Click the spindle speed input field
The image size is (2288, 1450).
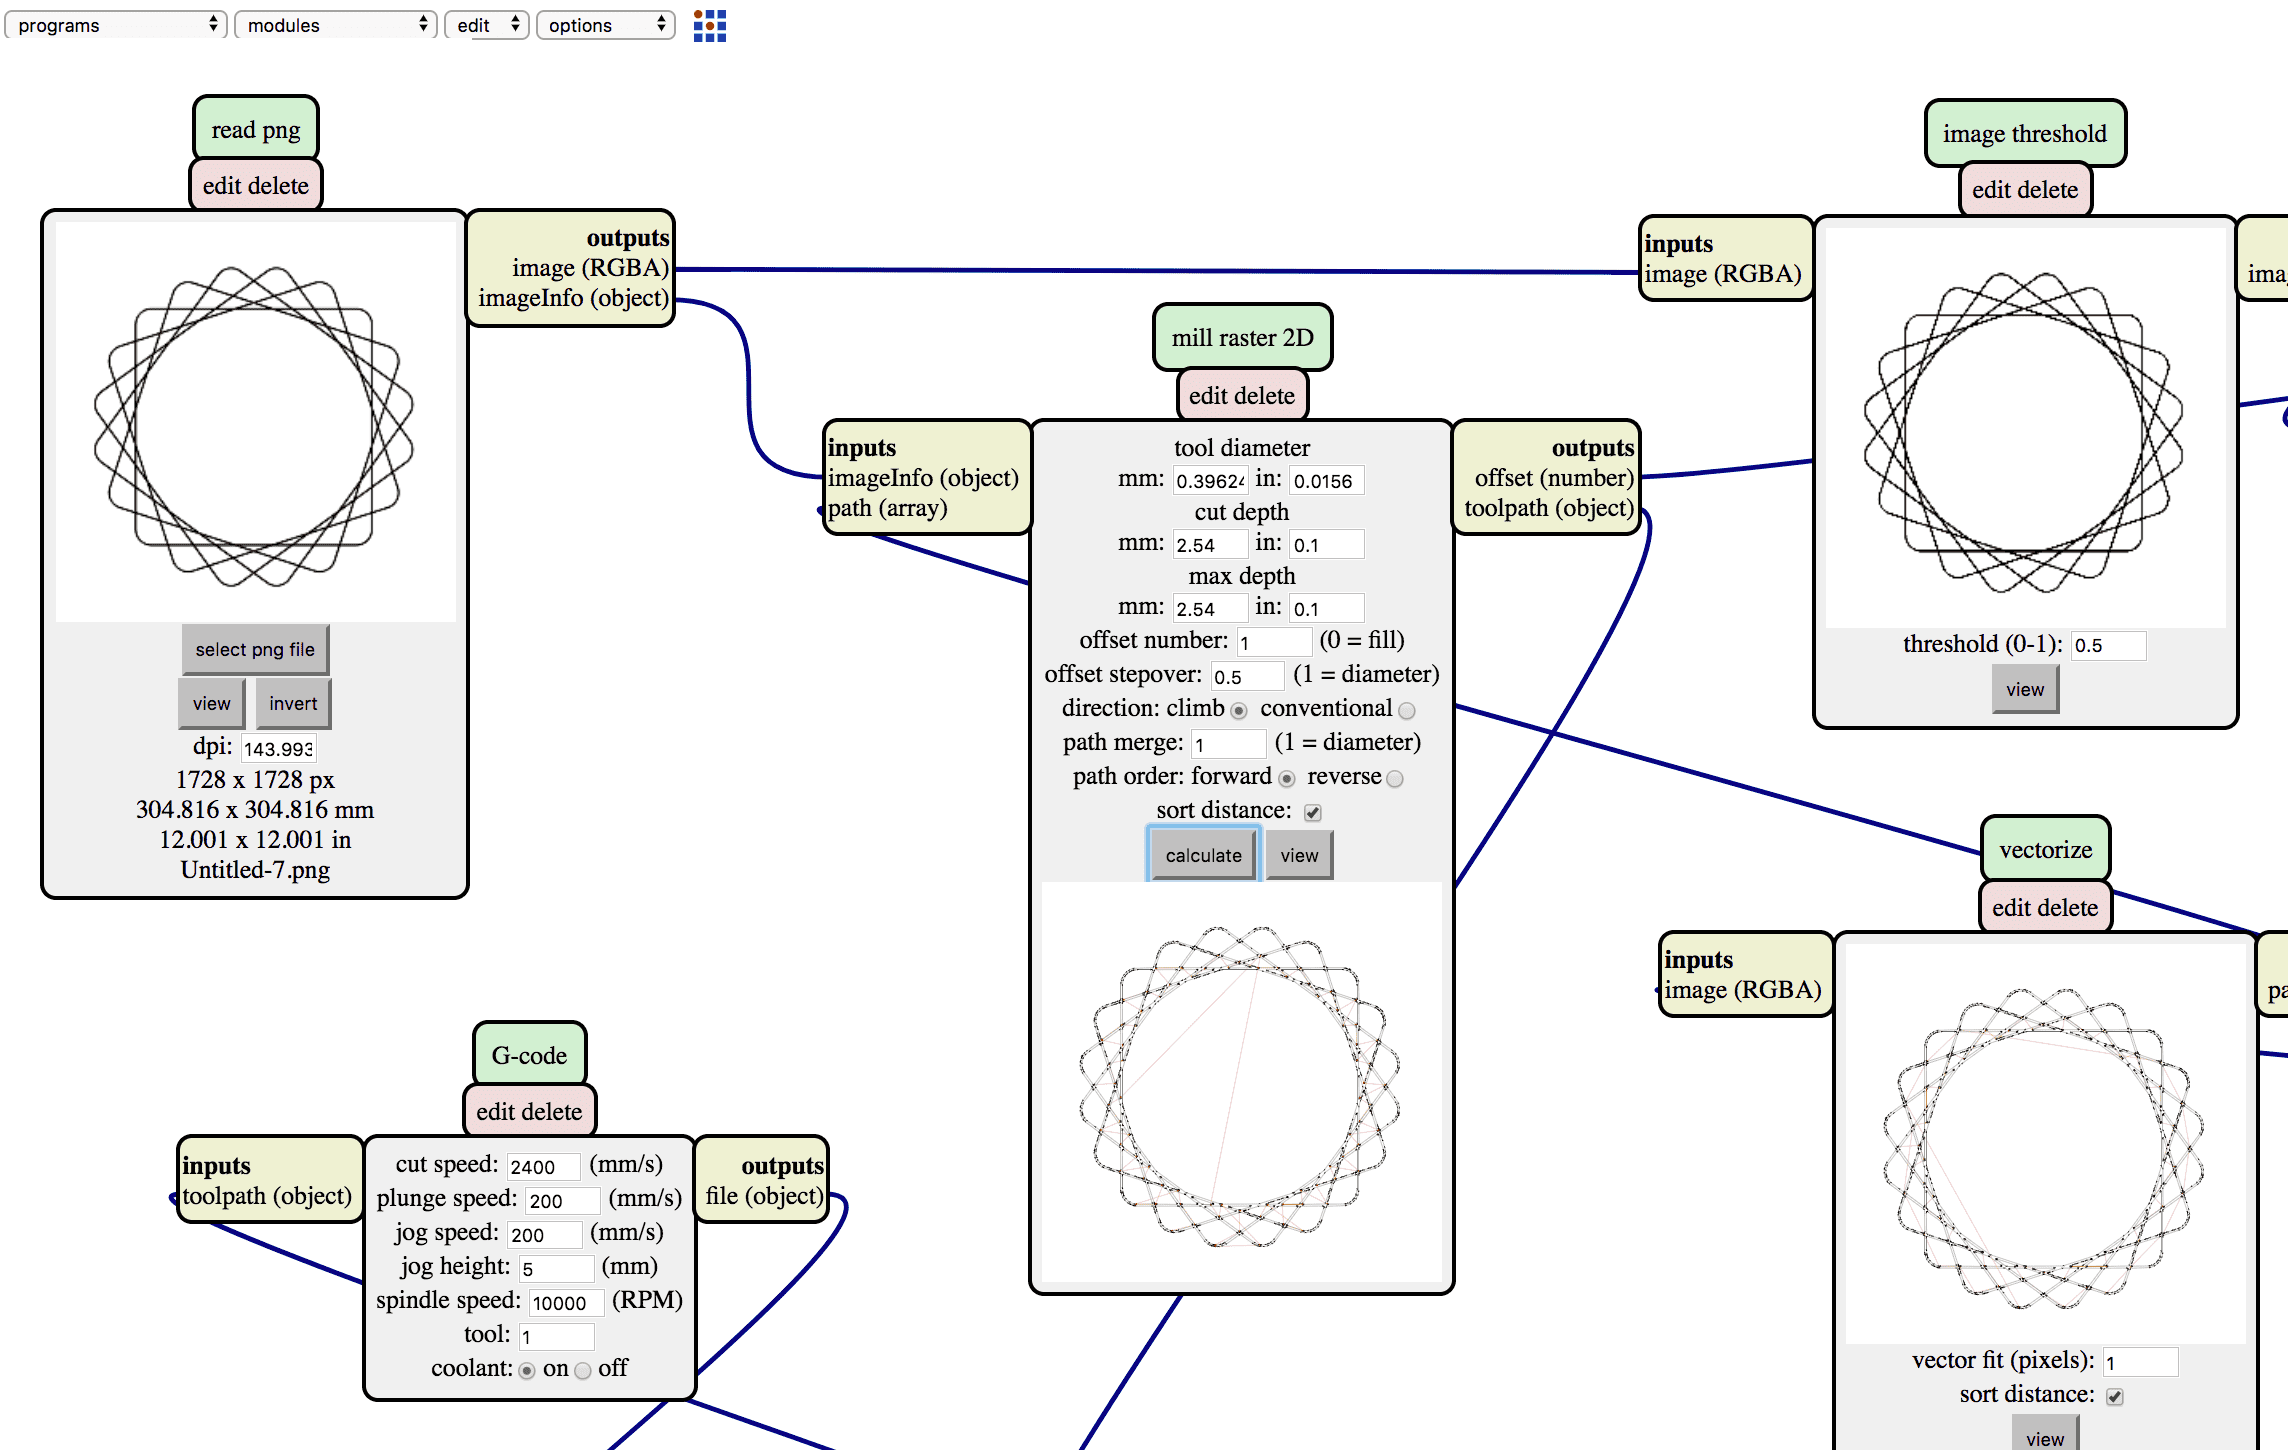click(x=567, y=1303)
